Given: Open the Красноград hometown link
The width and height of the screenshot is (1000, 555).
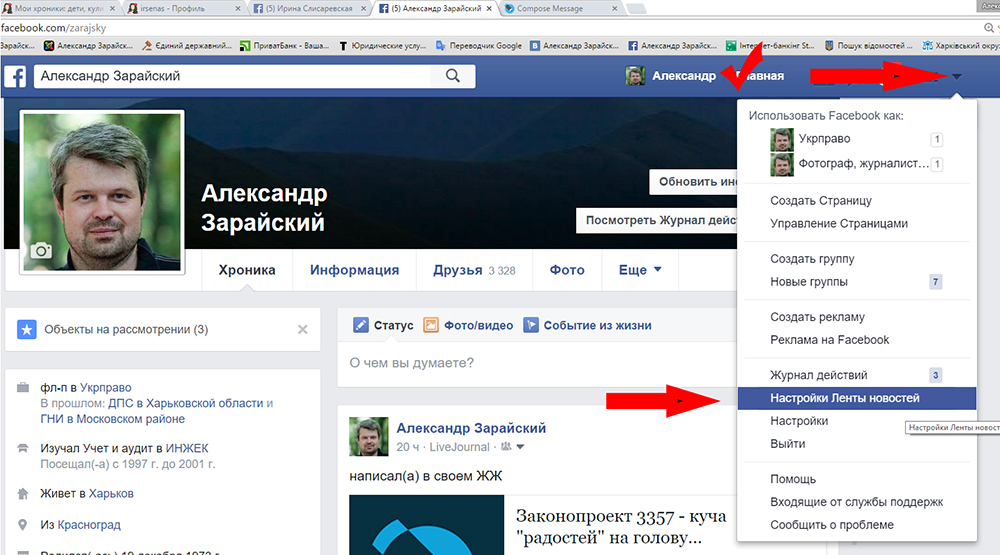Looking at the screenshot, I should (89, 524).
